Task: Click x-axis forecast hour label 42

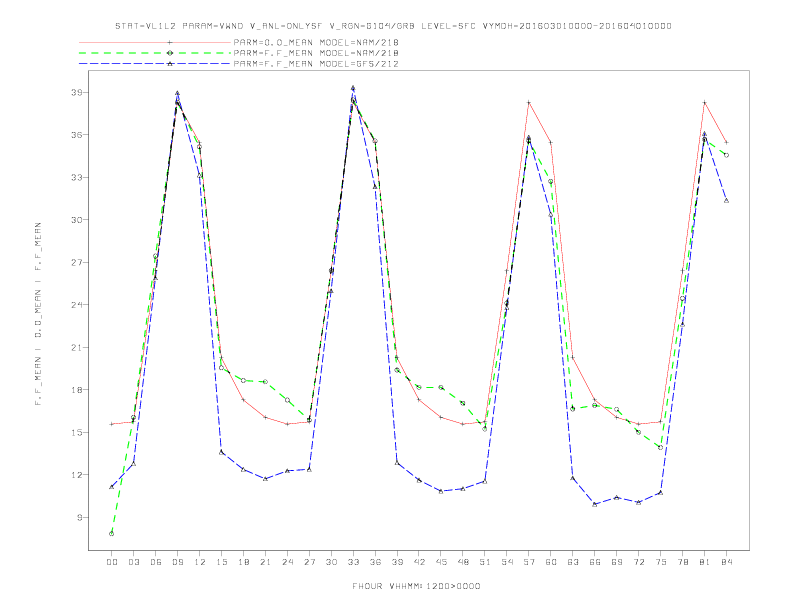Action: 419,562
